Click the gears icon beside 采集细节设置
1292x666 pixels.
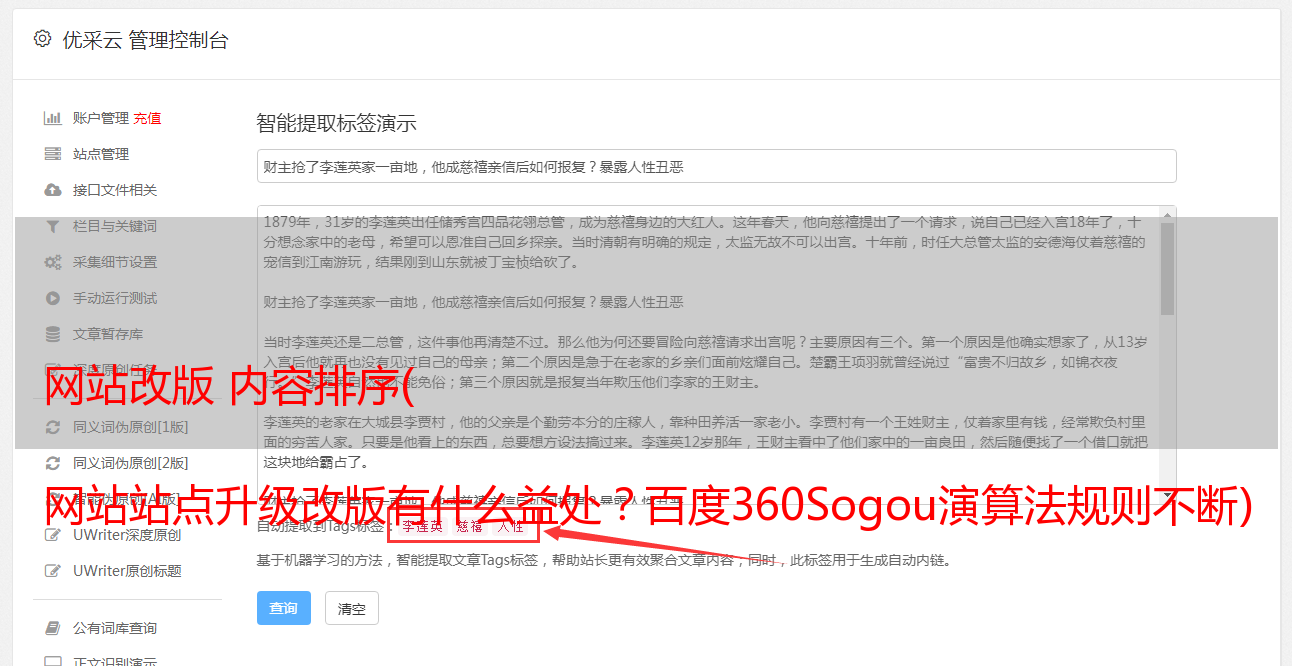[53, 262]
